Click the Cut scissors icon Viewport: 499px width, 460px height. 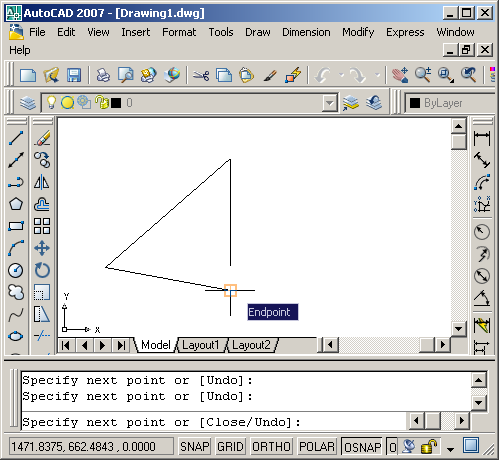point(201,75)
